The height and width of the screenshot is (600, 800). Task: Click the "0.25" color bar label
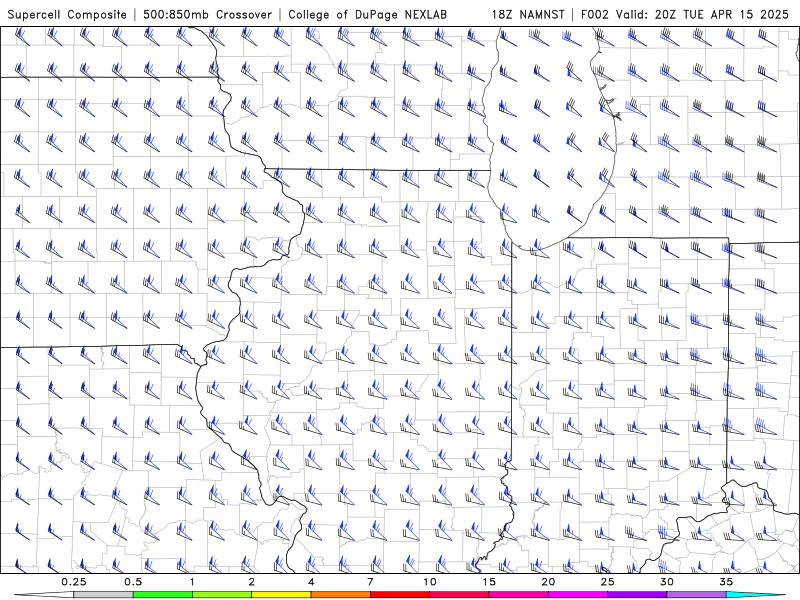74,582
